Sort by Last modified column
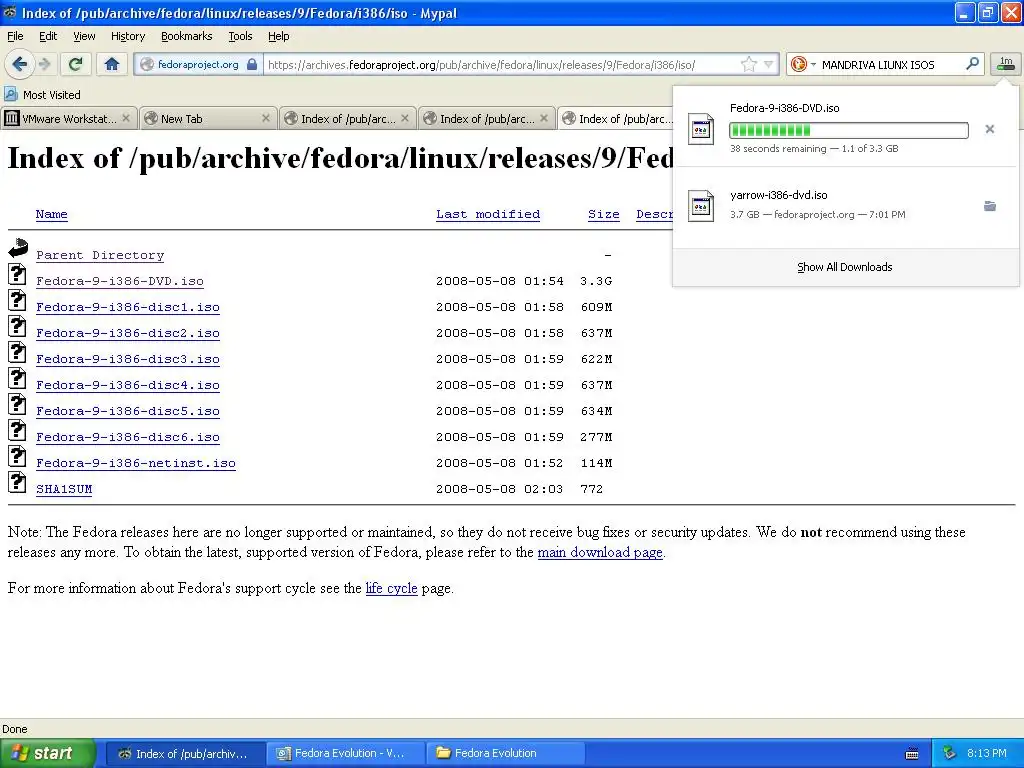Image resolution: width=1024 pixels, height=768 pixels. tap(488, 214)
